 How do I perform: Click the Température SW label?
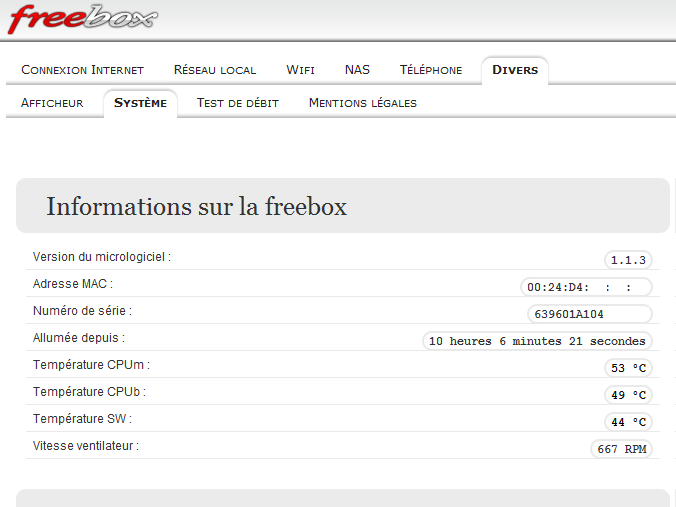click(x=82, y=419)
